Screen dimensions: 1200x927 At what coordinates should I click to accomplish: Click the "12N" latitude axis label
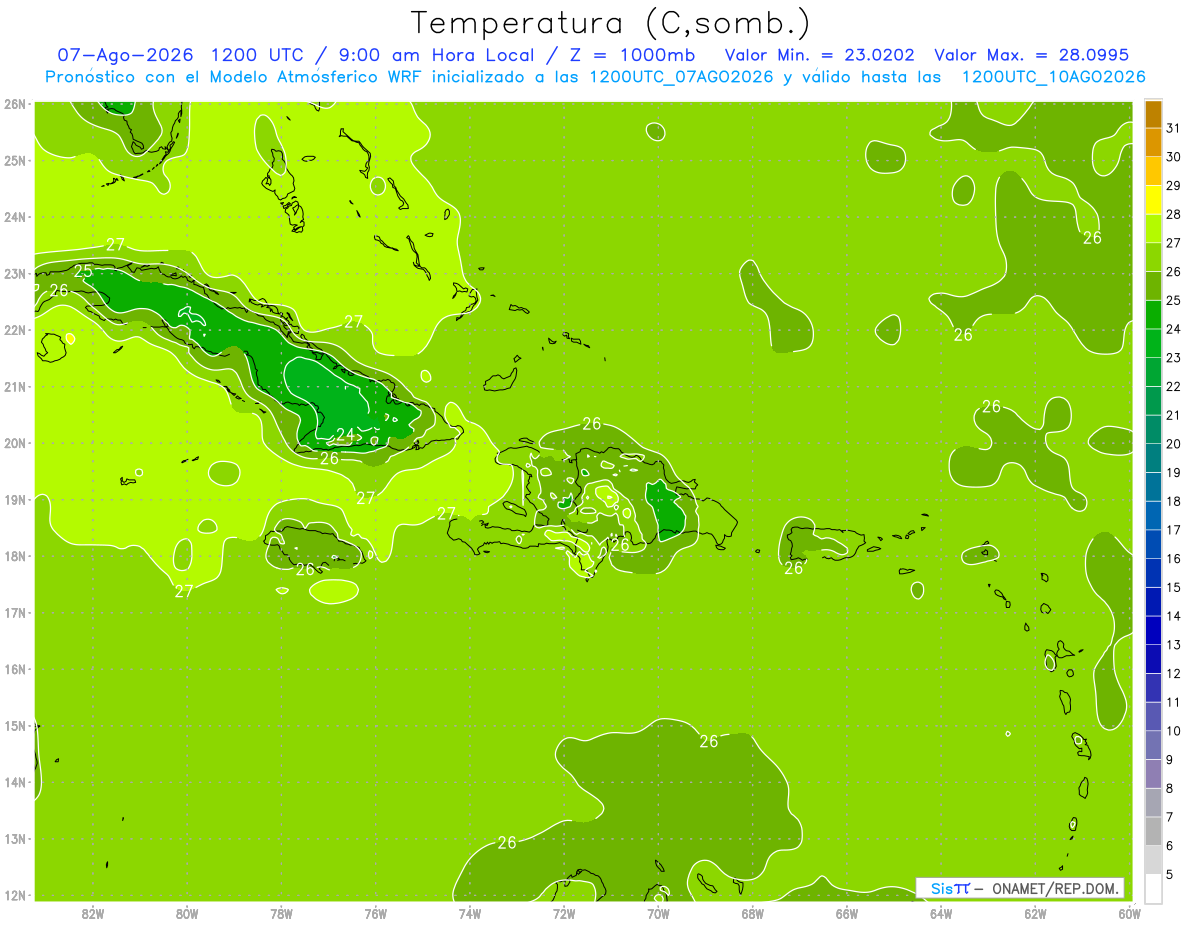coord(15,895)
